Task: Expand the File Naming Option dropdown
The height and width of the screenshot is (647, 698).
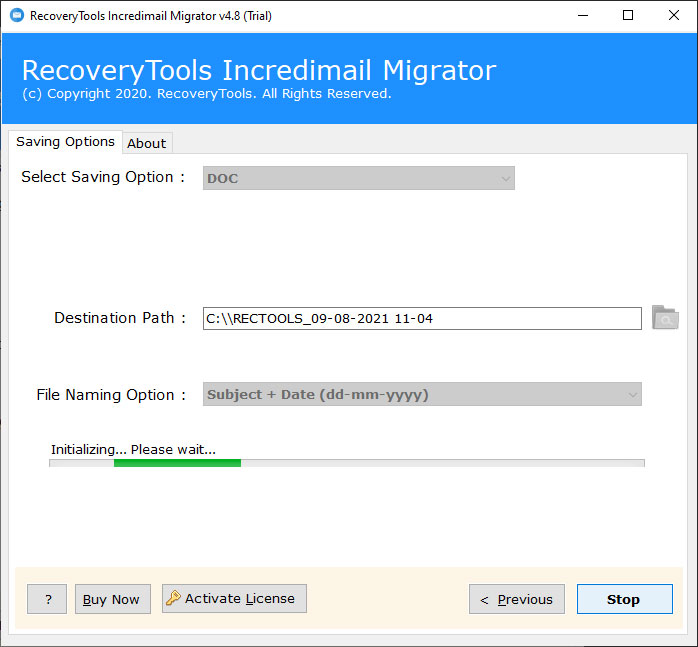Action: 422,394
